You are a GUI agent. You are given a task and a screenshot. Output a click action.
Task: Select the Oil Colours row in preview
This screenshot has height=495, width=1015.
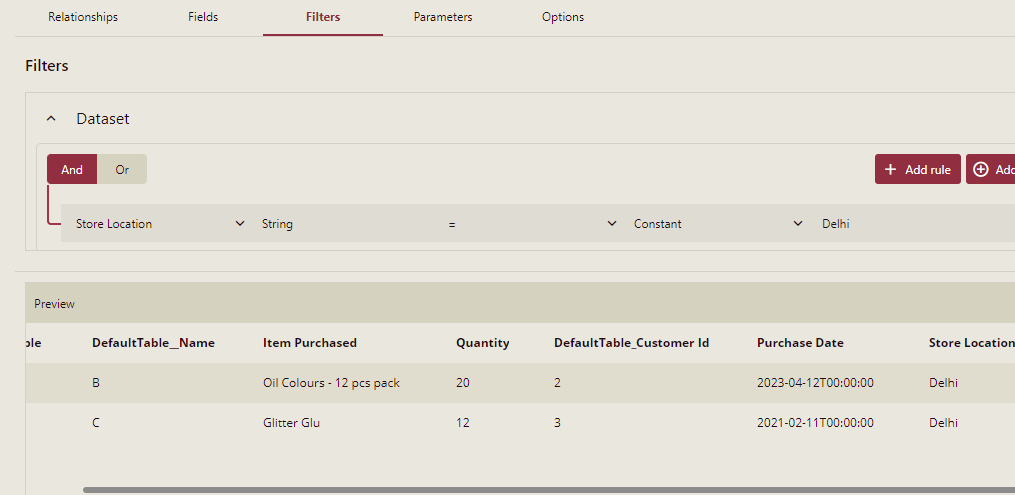tap(331, 383)
